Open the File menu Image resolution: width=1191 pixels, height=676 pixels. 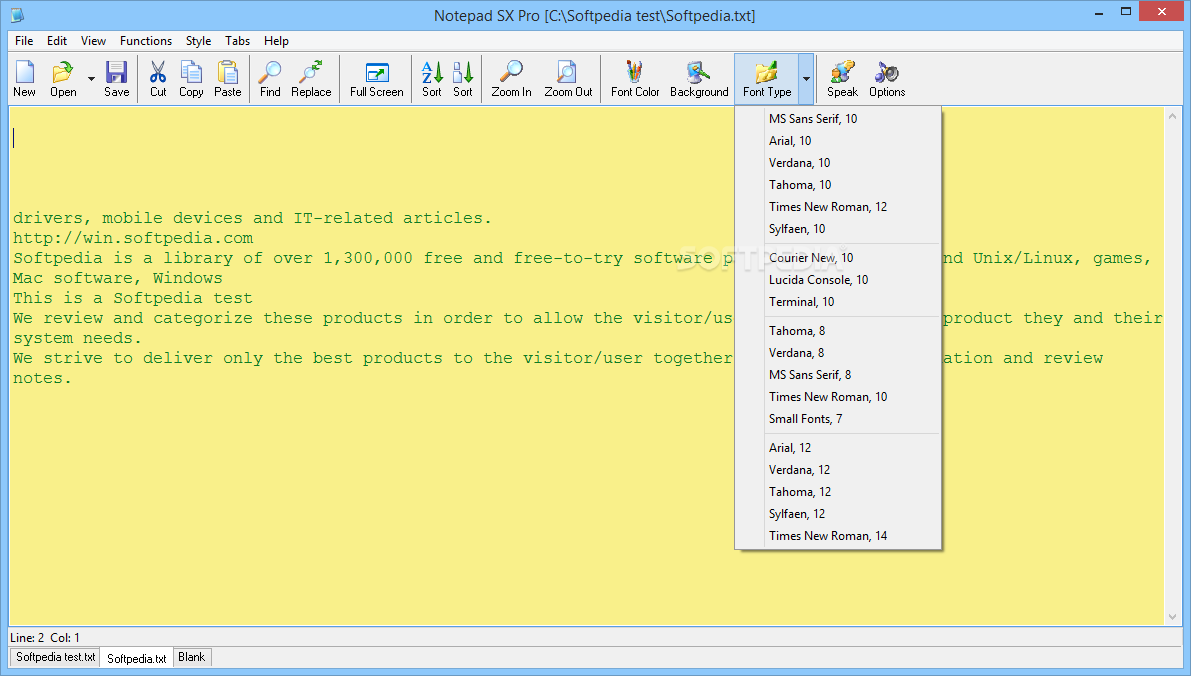(24, 41)
